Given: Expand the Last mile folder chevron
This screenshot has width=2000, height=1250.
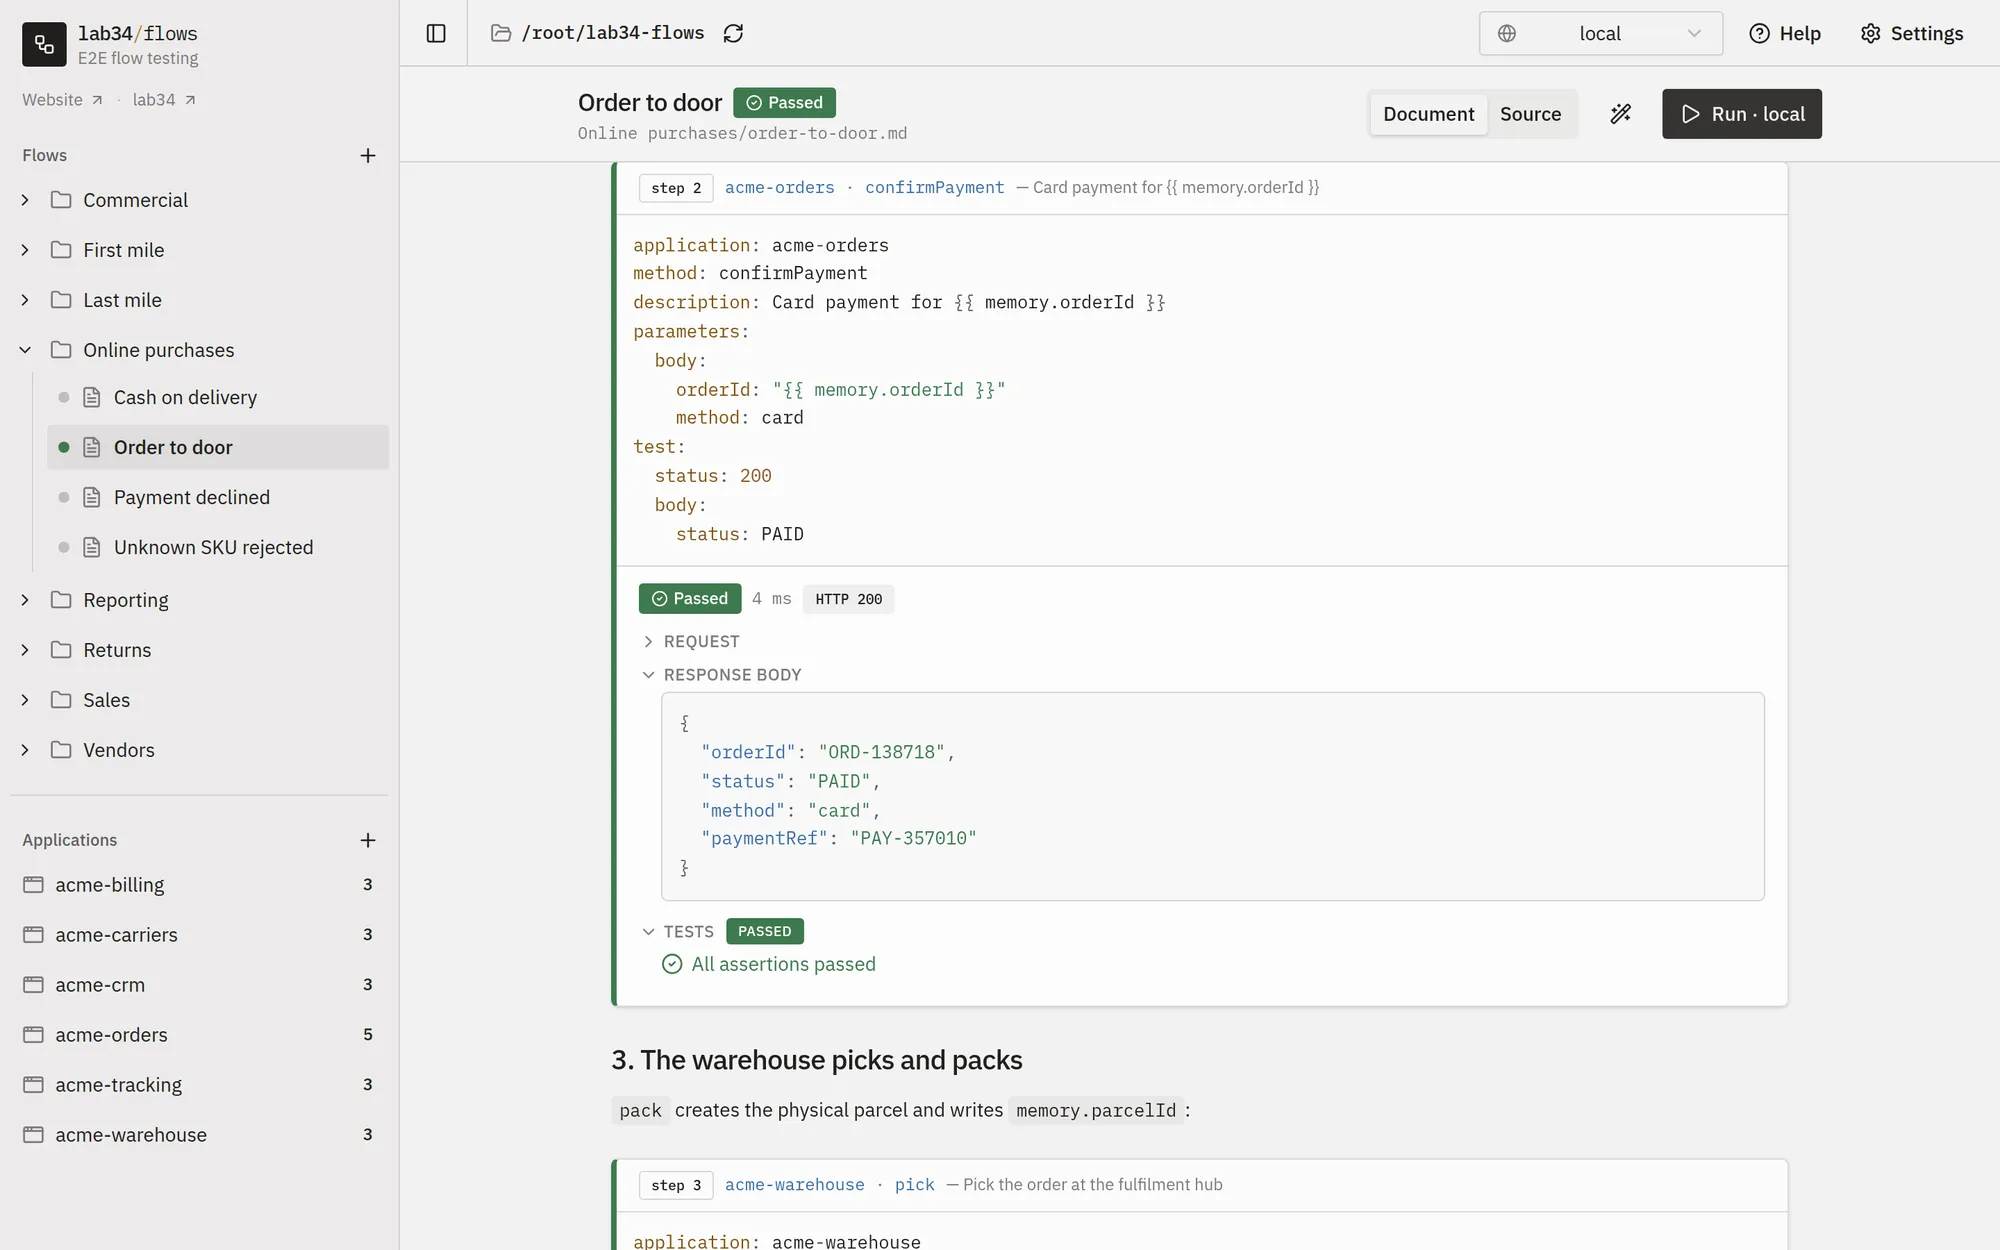Looking at the screenshot, I should coord(25,300).
